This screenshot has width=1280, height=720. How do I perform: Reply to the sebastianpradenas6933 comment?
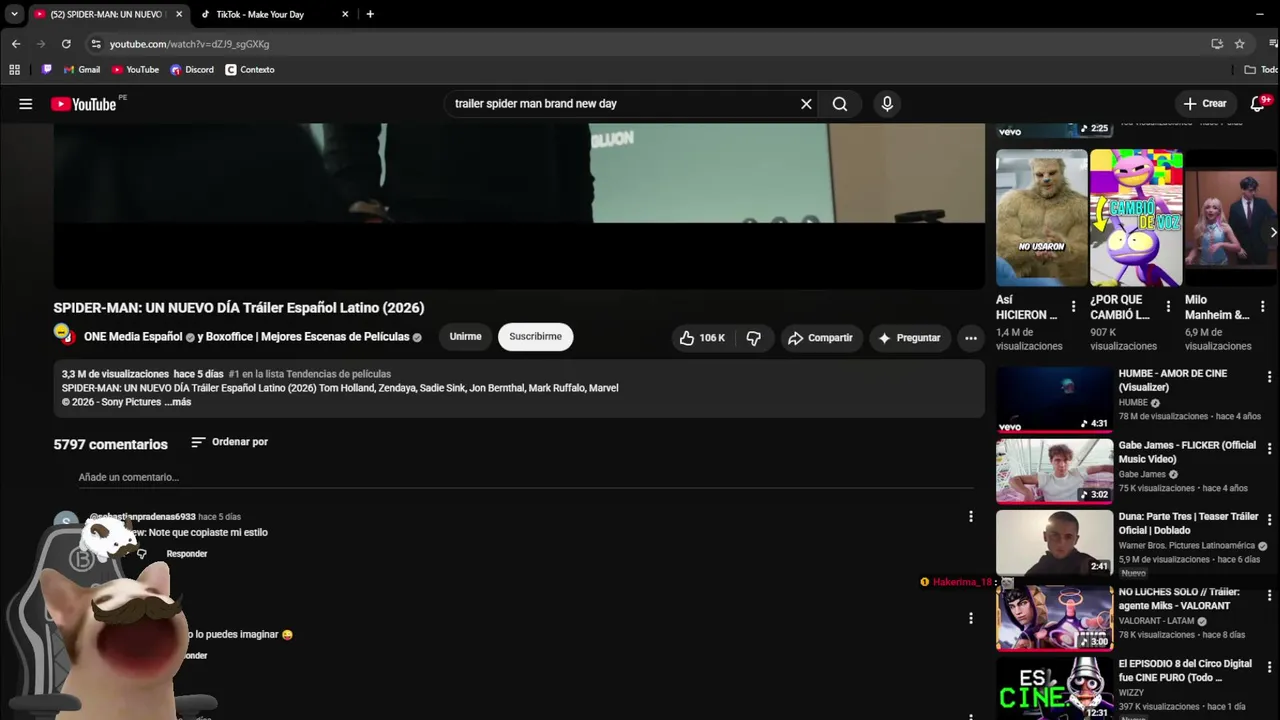point(187,554)
